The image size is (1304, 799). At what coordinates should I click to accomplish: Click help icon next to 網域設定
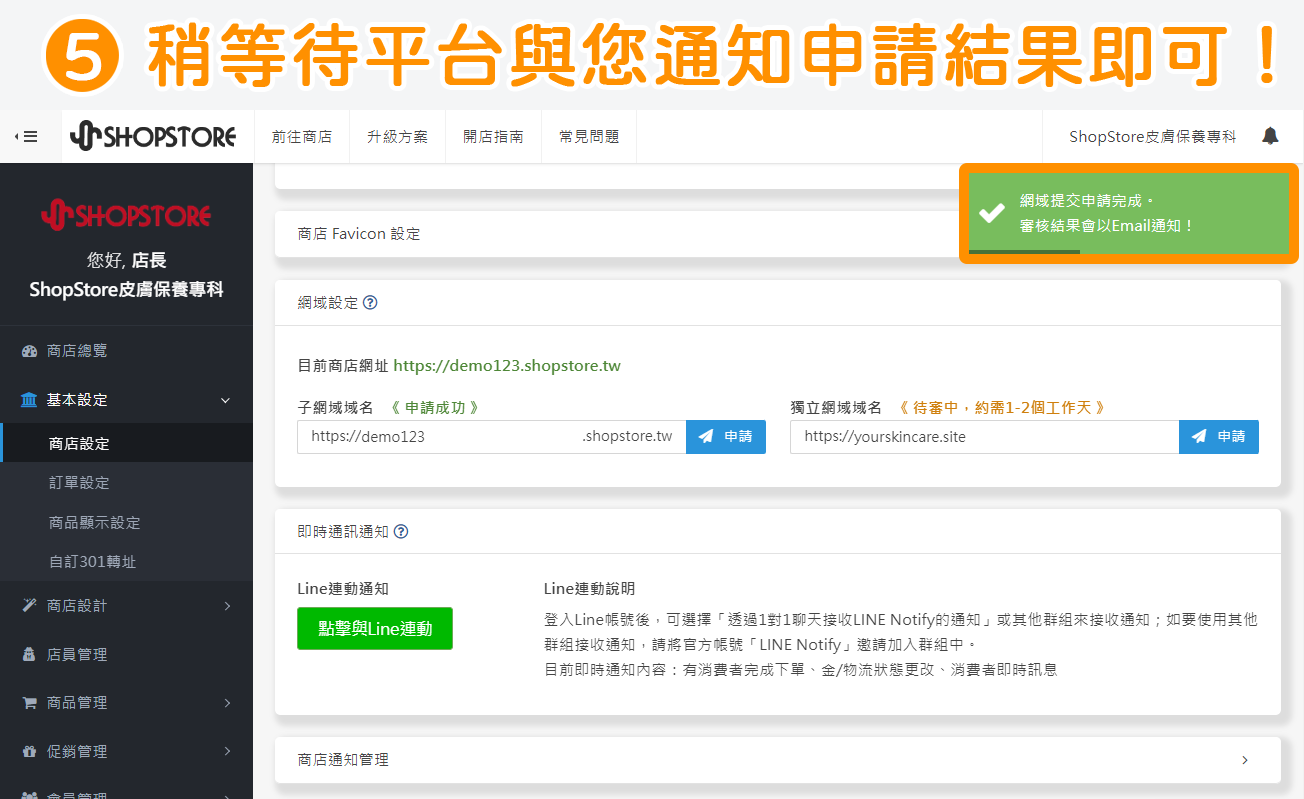click(370, 302)
